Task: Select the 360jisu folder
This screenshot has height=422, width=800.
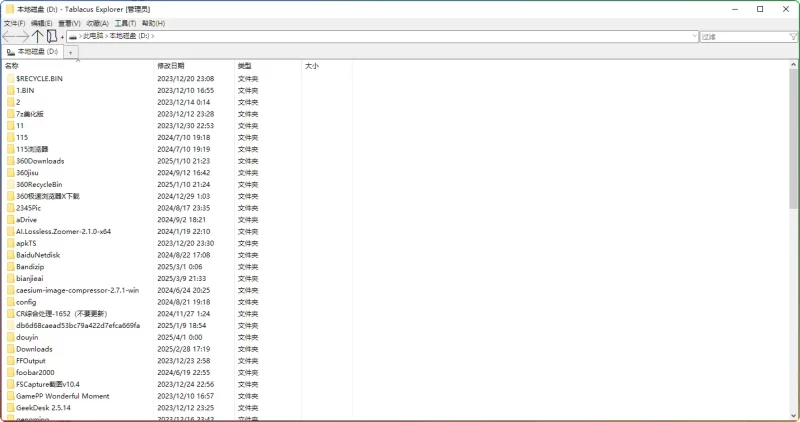Action: click(27, 172)
